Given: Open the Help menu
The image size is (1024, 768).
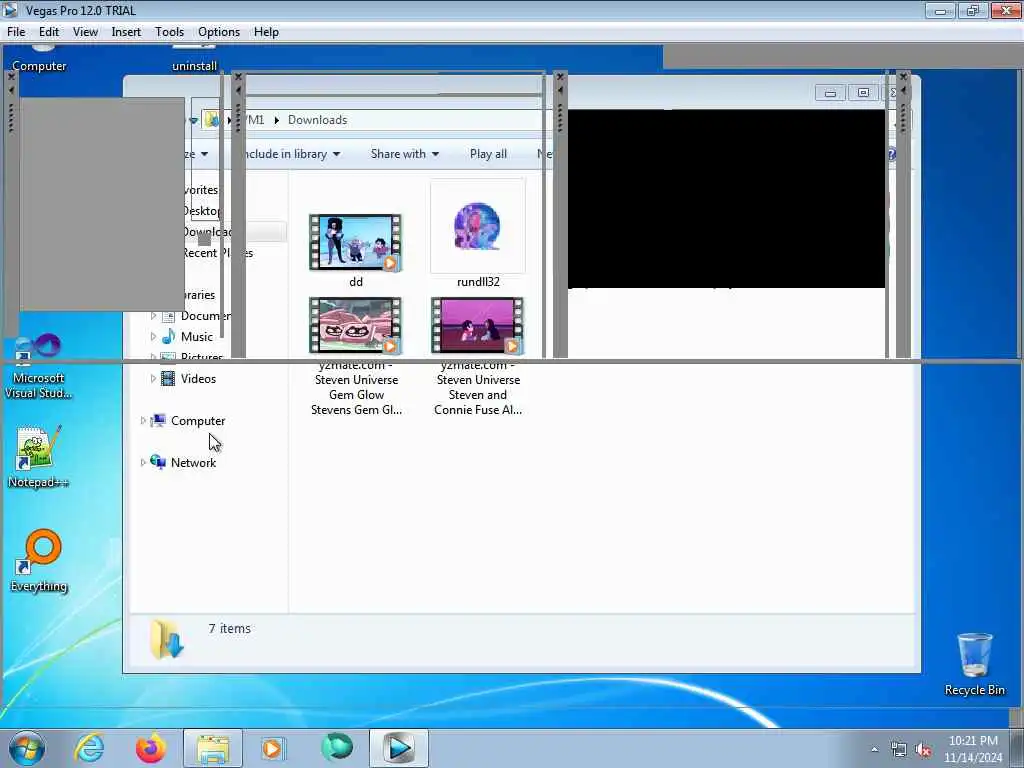Looking at the screenshot, I should click(266, 32).
